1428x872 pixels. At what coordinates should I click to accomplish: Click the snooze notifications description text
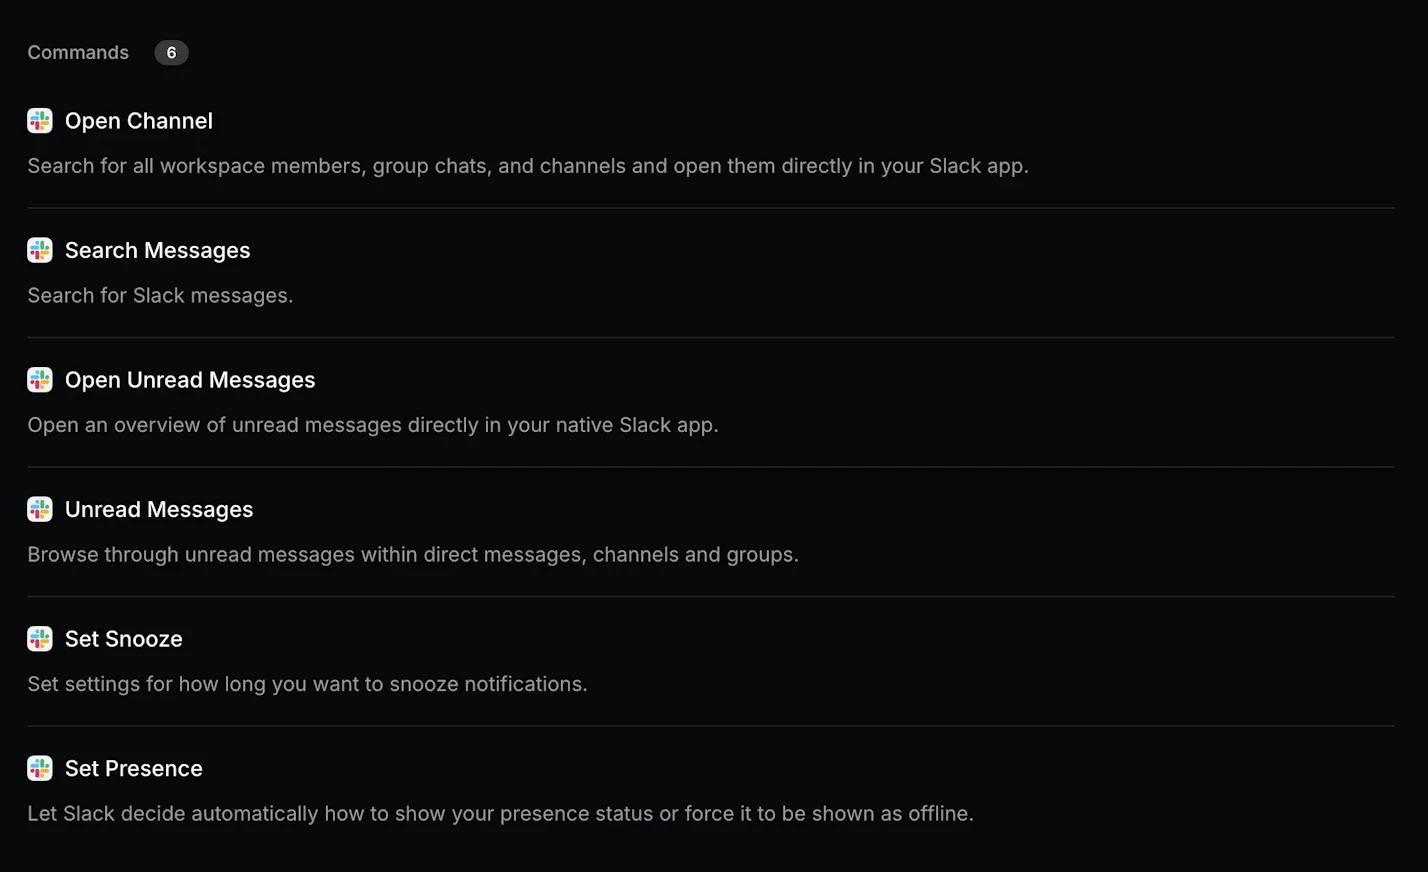tap(307, 684)
